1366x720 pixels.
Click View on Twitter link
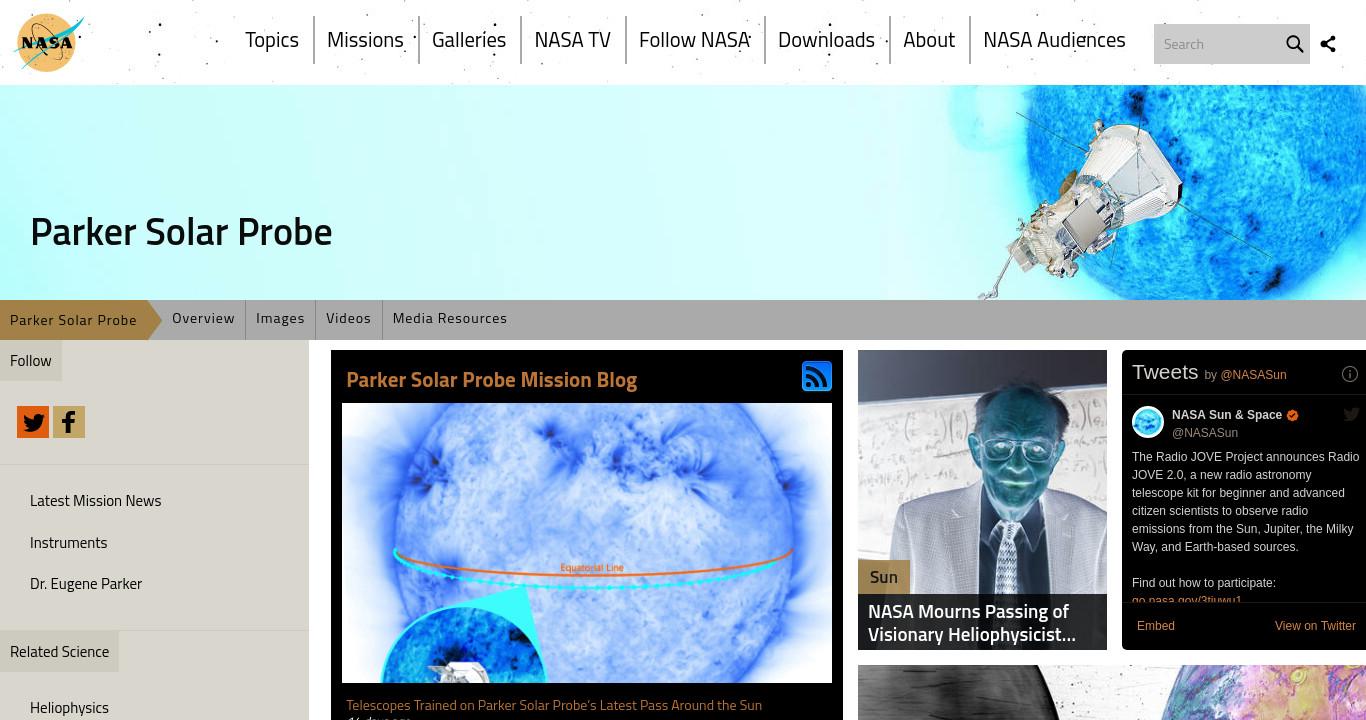point(1315,626)
